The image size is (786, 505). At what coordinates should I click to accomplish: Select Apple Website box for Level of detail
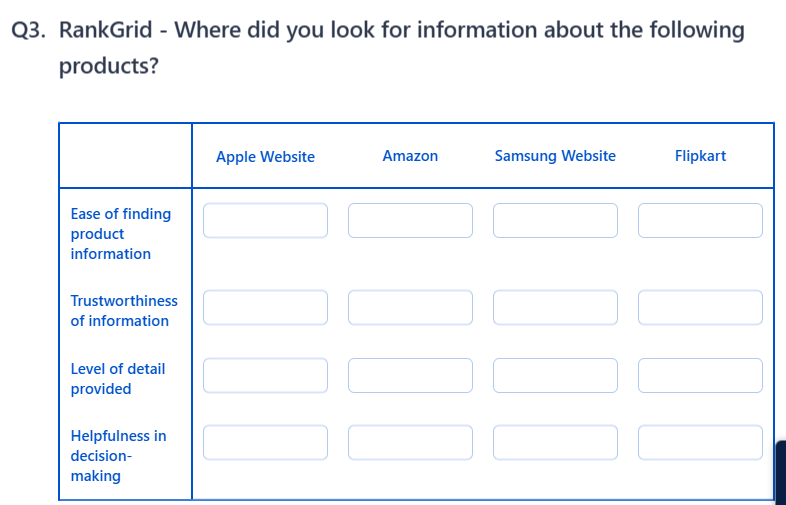click(265, 376)
